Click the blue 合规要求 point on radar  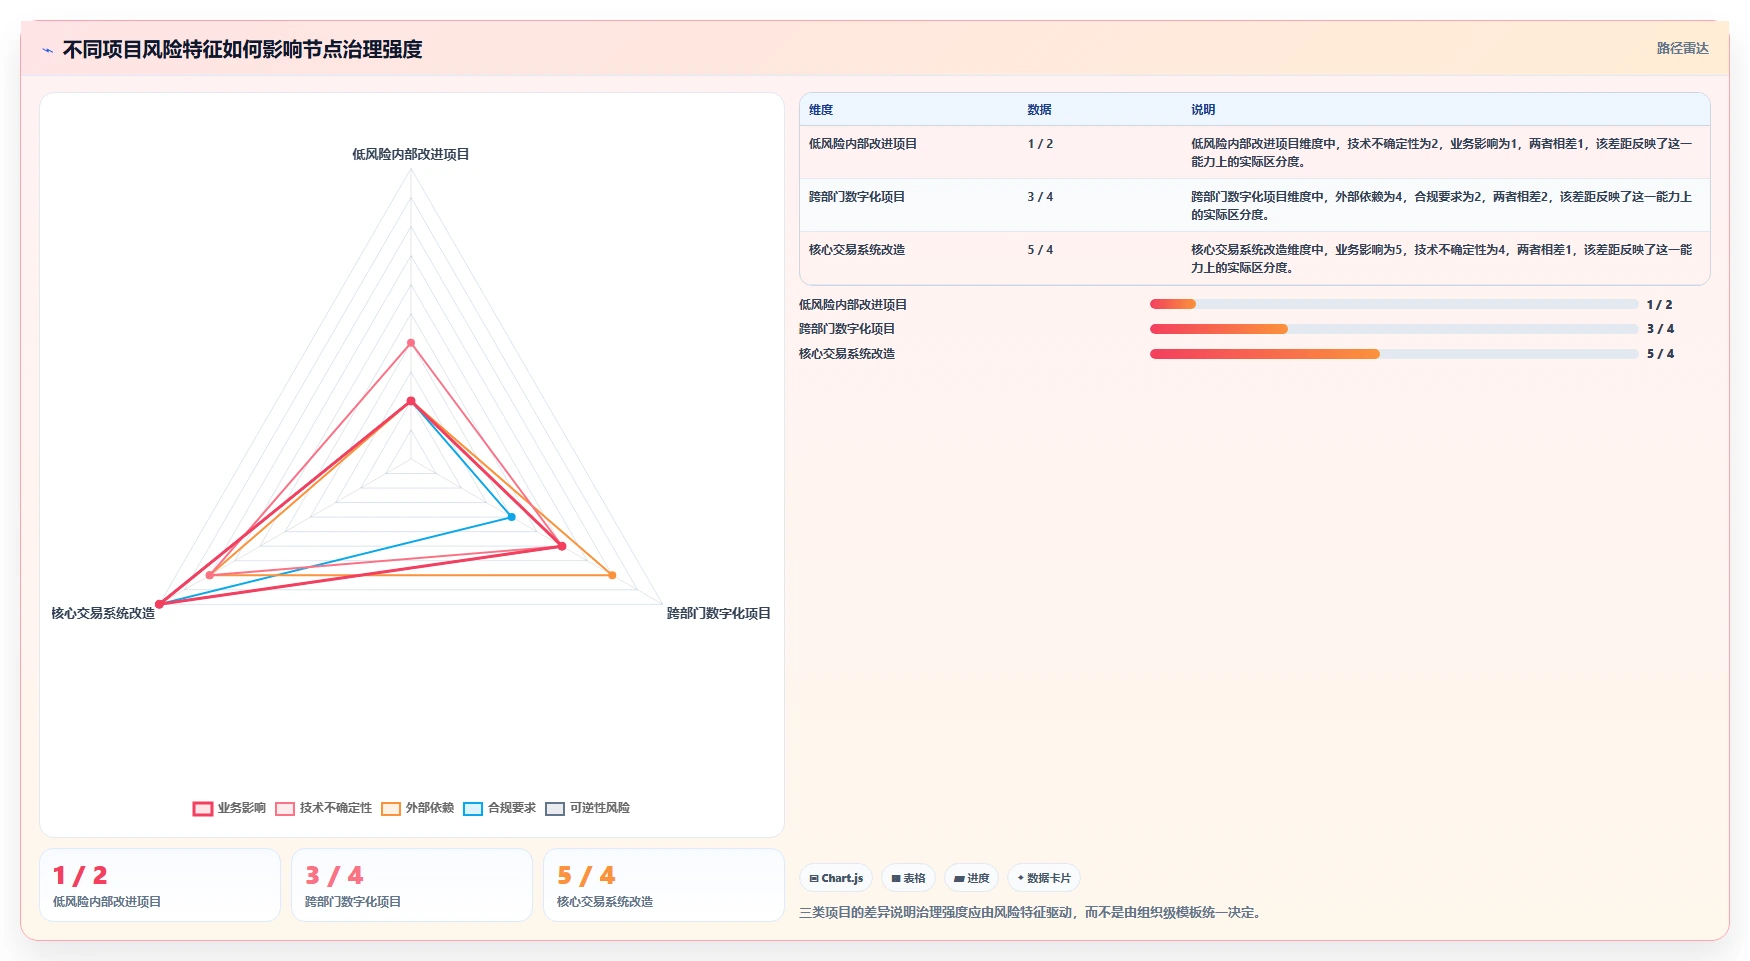tap(512, 517)
